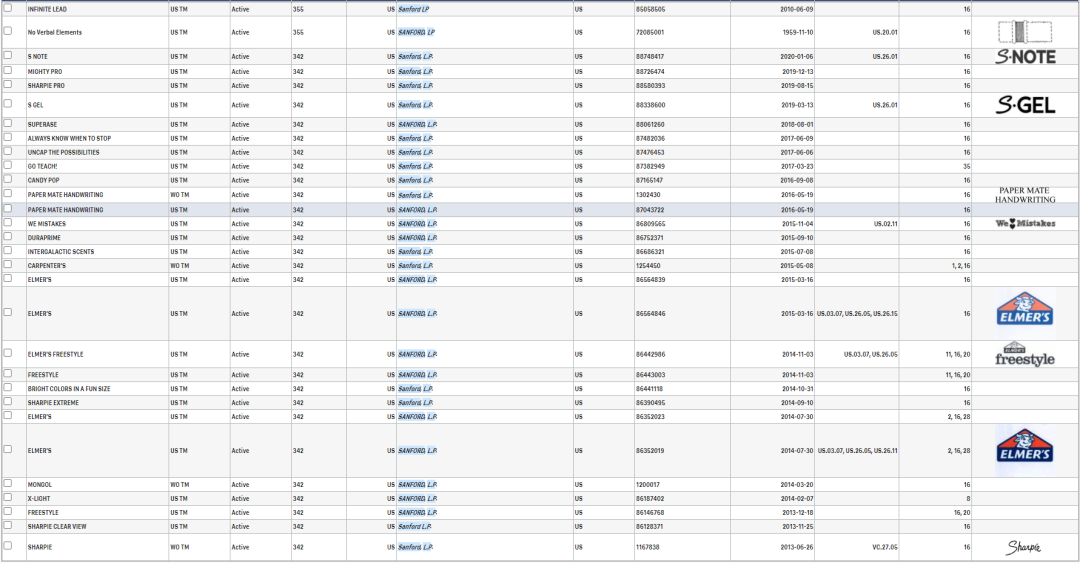The width and height of the screenshot is (1080, 564).
Task: Click the X-LIGHT trademark name
Action: click(x=39, y=499)
